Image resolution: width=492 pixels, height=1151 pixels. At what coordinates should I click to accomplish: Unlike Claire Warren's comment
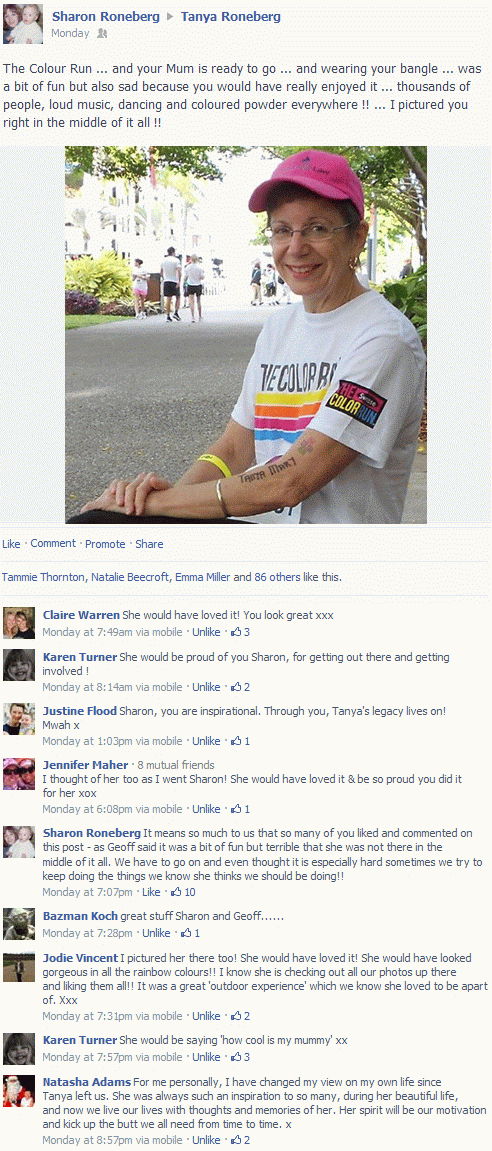point(206,632)
